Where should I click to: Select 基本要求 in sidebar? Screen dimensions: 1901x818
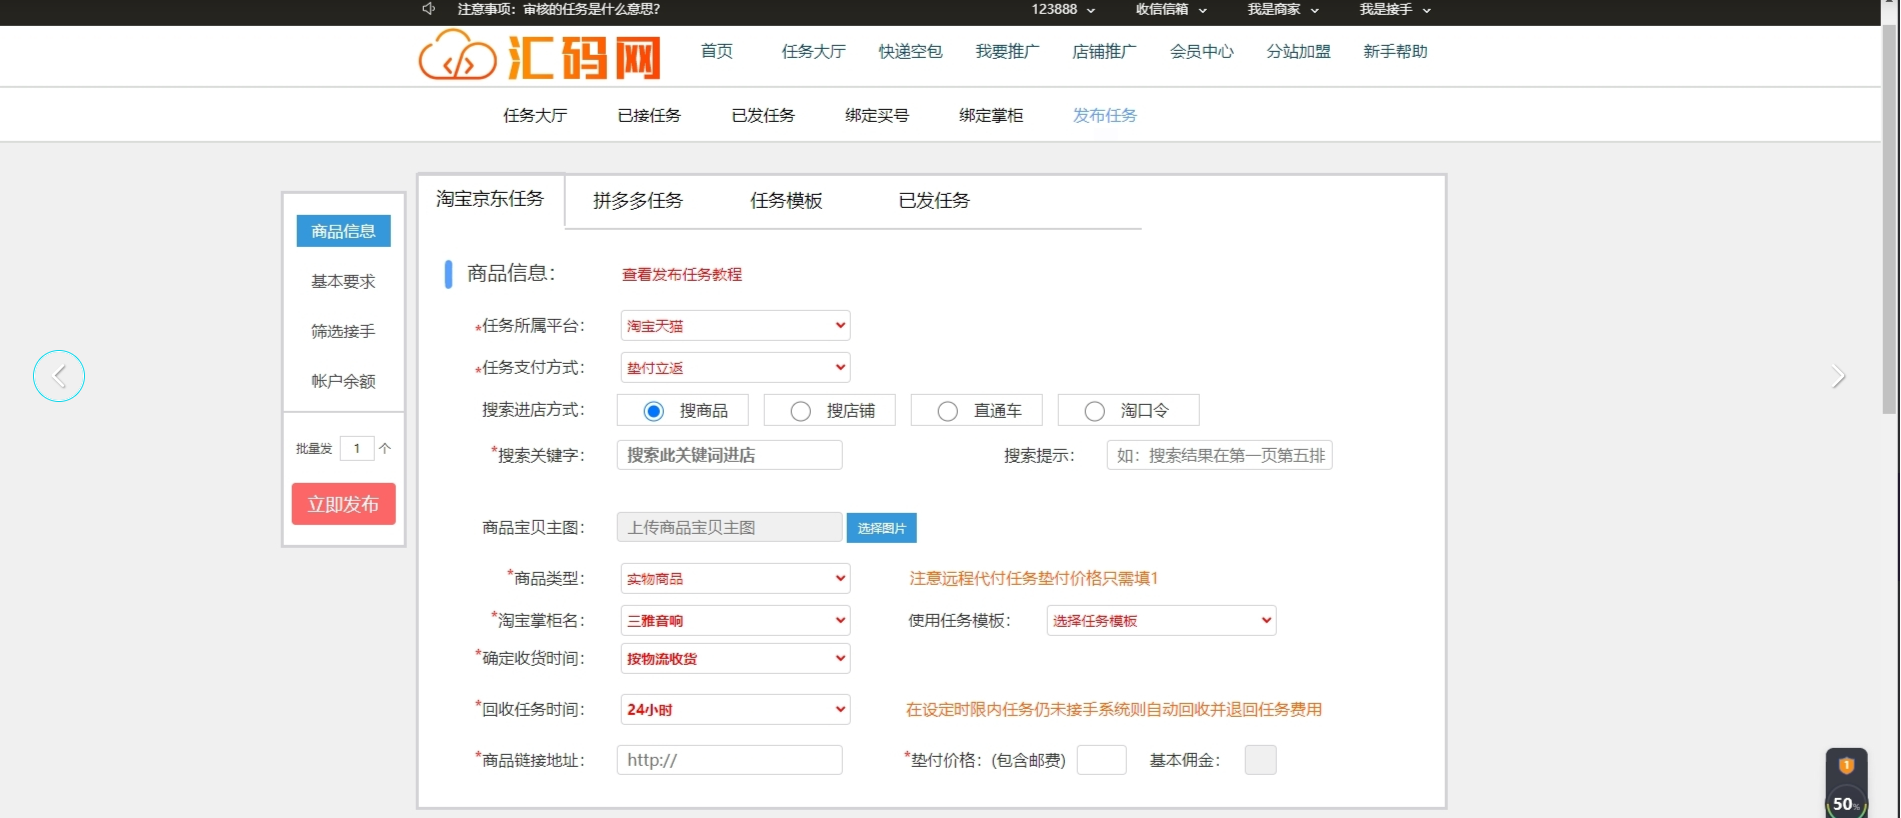(x=343, y=282)
